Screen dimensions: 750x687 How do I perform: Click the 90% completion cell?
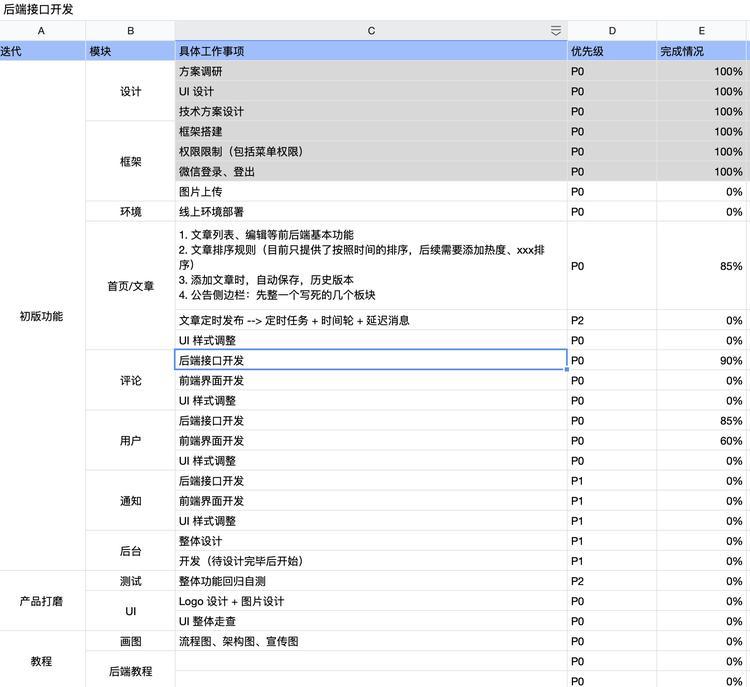[x=702, y=361]
